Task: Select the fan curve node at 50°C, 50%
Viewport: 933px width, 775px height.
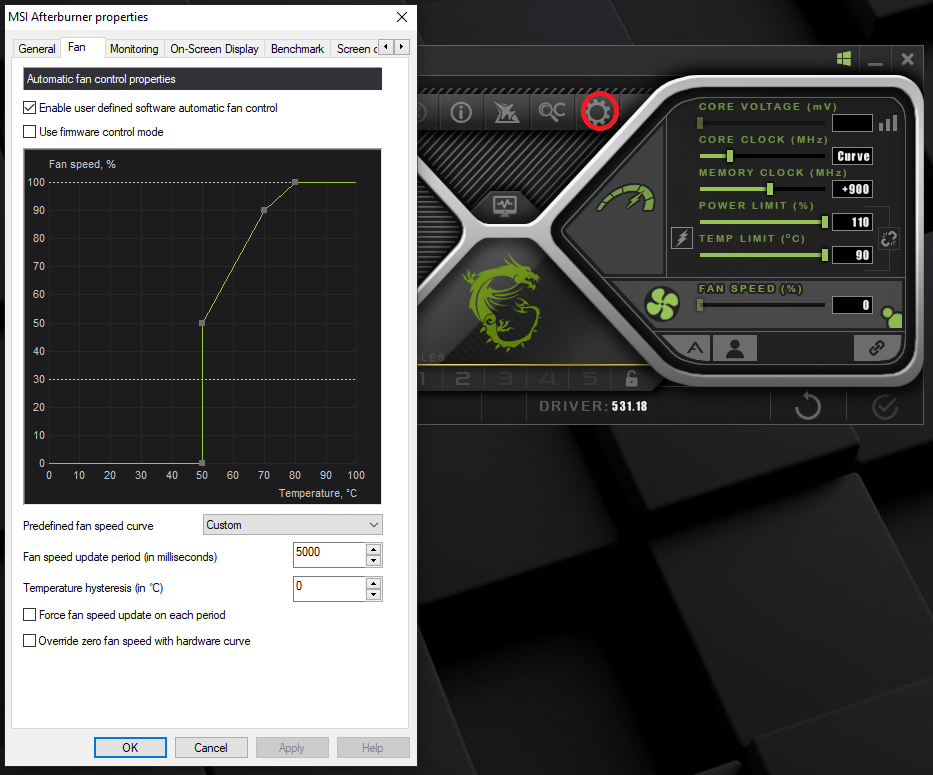Action: tap(202, 323)
